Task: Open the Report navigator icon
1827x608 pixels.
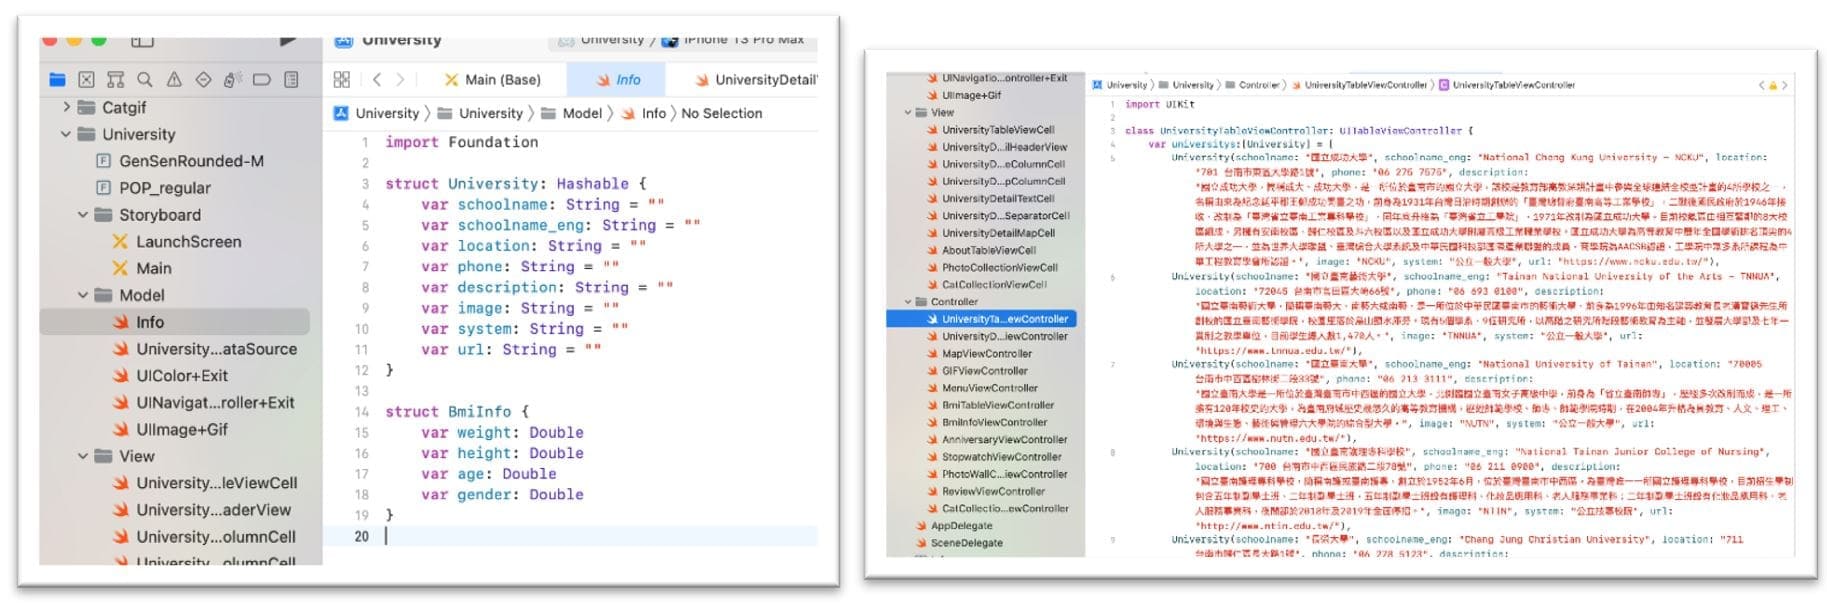Action: tap(291, 79)
